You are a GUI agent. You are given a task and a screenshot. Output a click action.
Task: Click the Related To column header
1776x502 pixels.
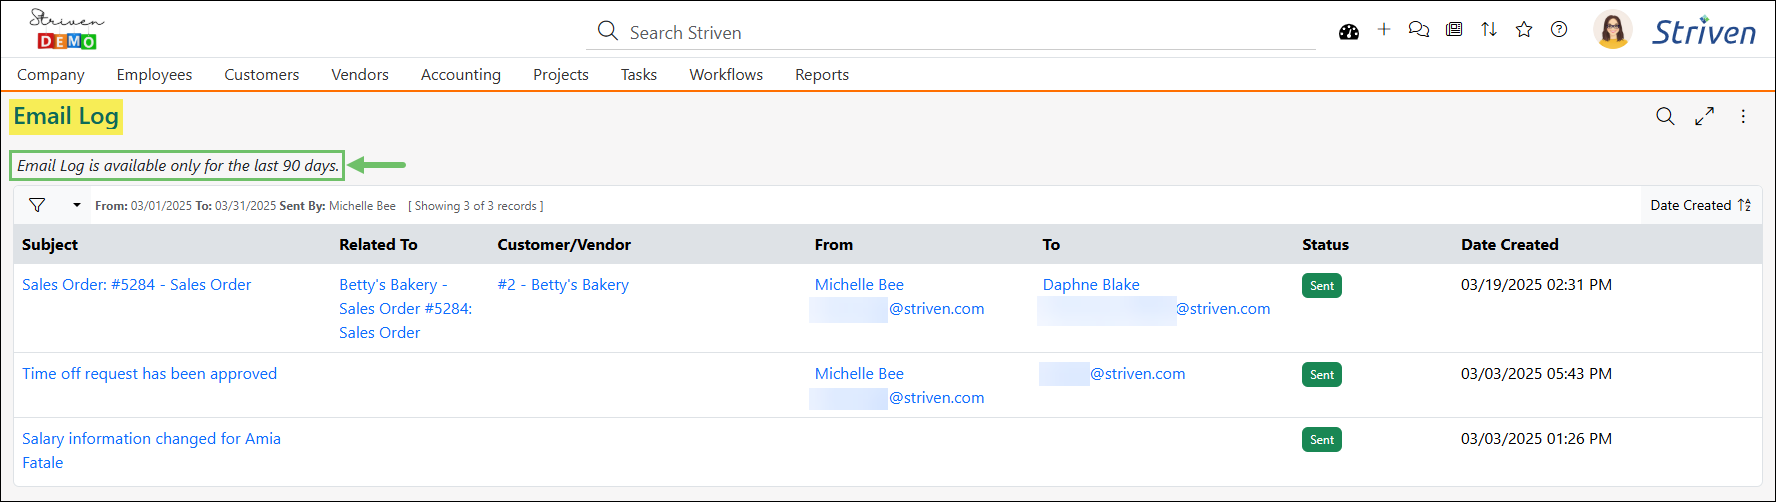coord(378,244)
